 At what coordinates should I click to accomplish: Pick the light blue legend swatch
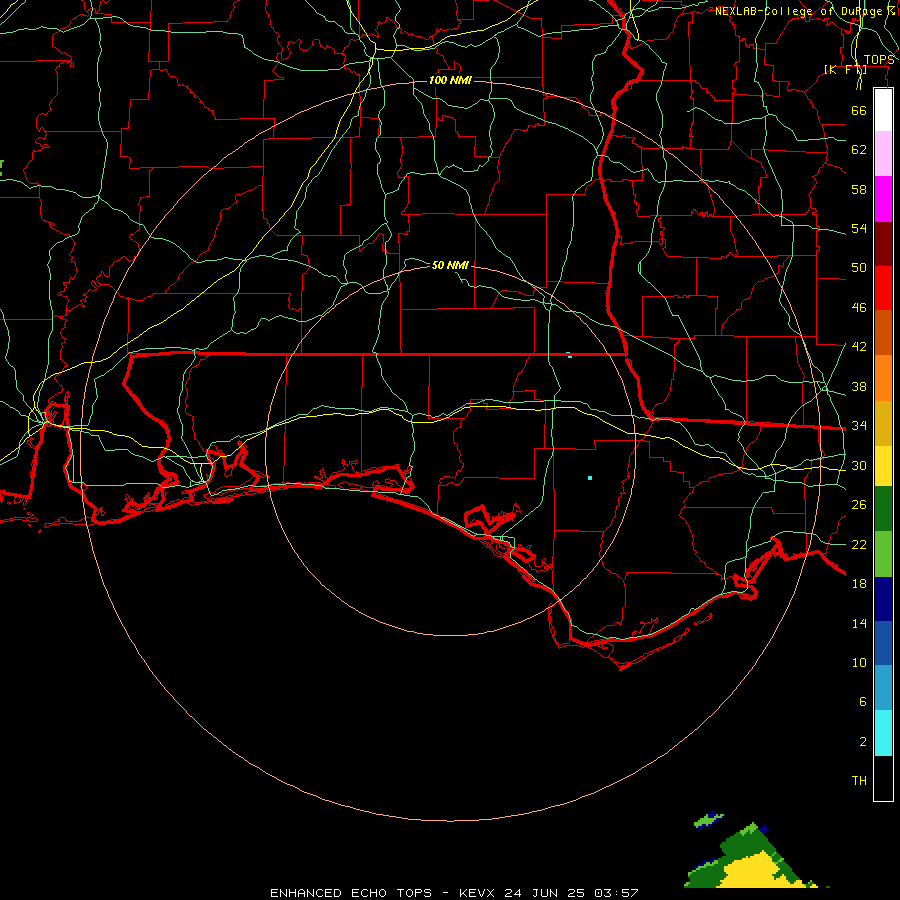(883, 688)
